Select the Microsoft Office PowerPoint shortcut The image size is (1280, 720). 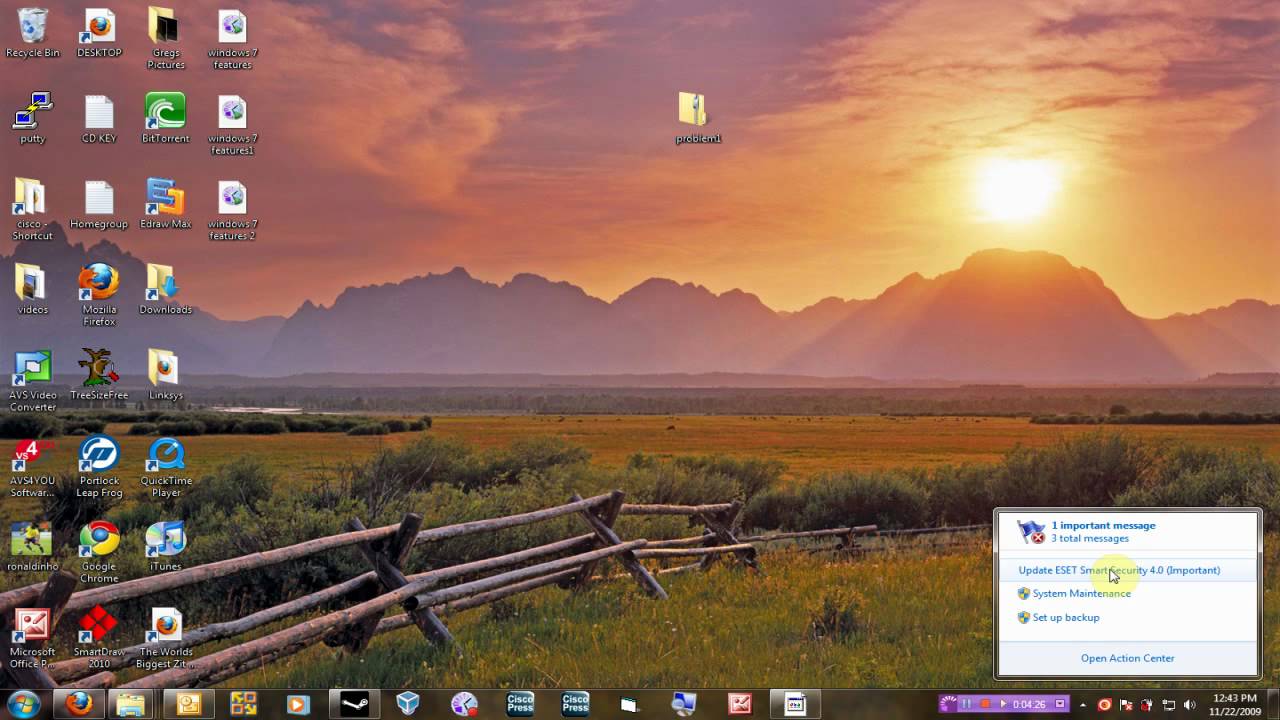pos(32,638)
